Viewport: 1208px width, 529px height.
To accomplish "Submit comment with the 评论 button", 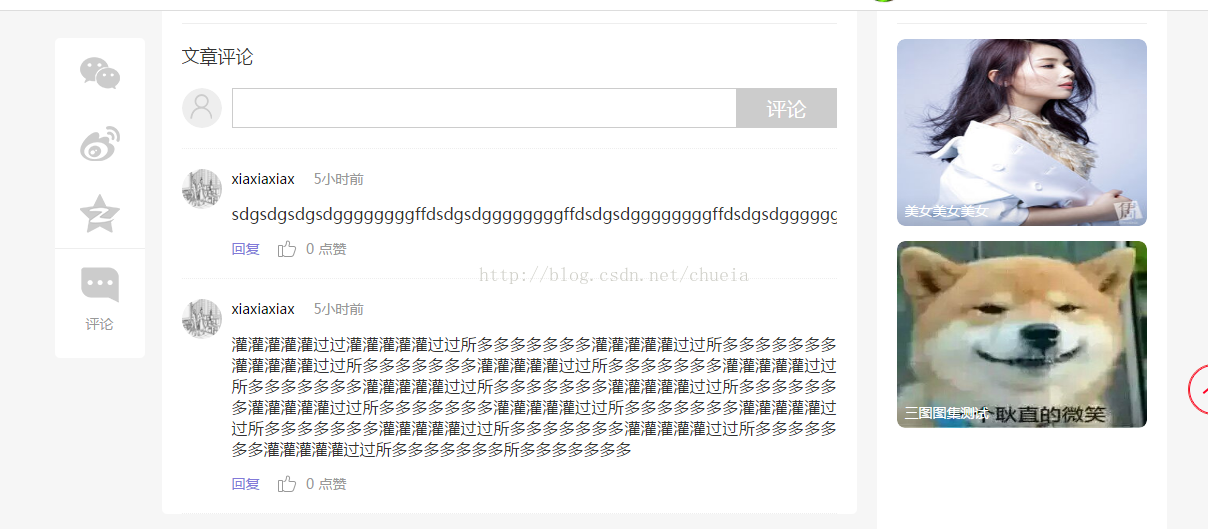I will coord(786,108).
